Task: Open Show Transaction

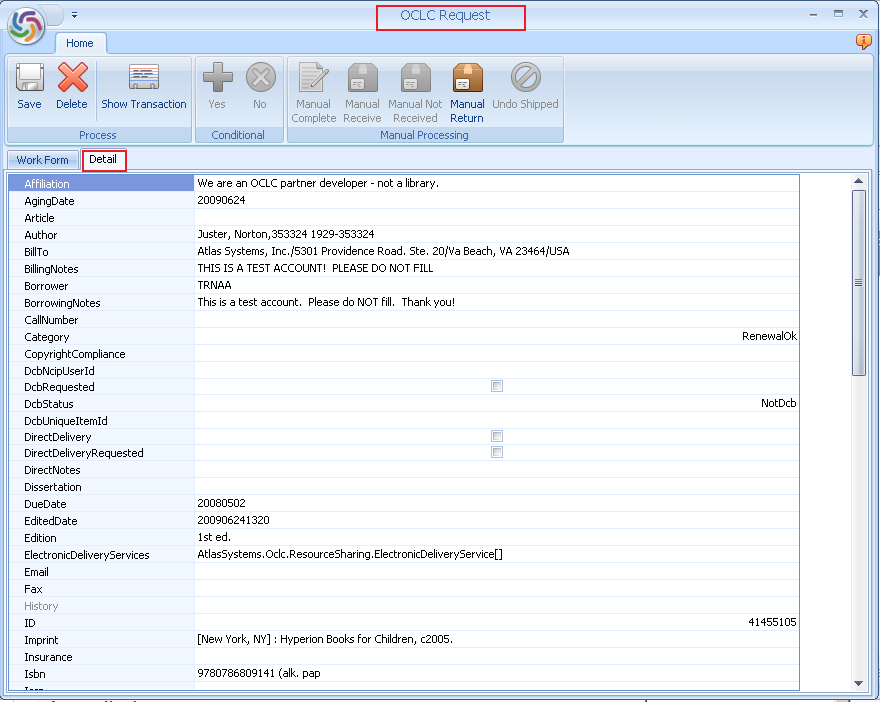Action: (143, 87)
